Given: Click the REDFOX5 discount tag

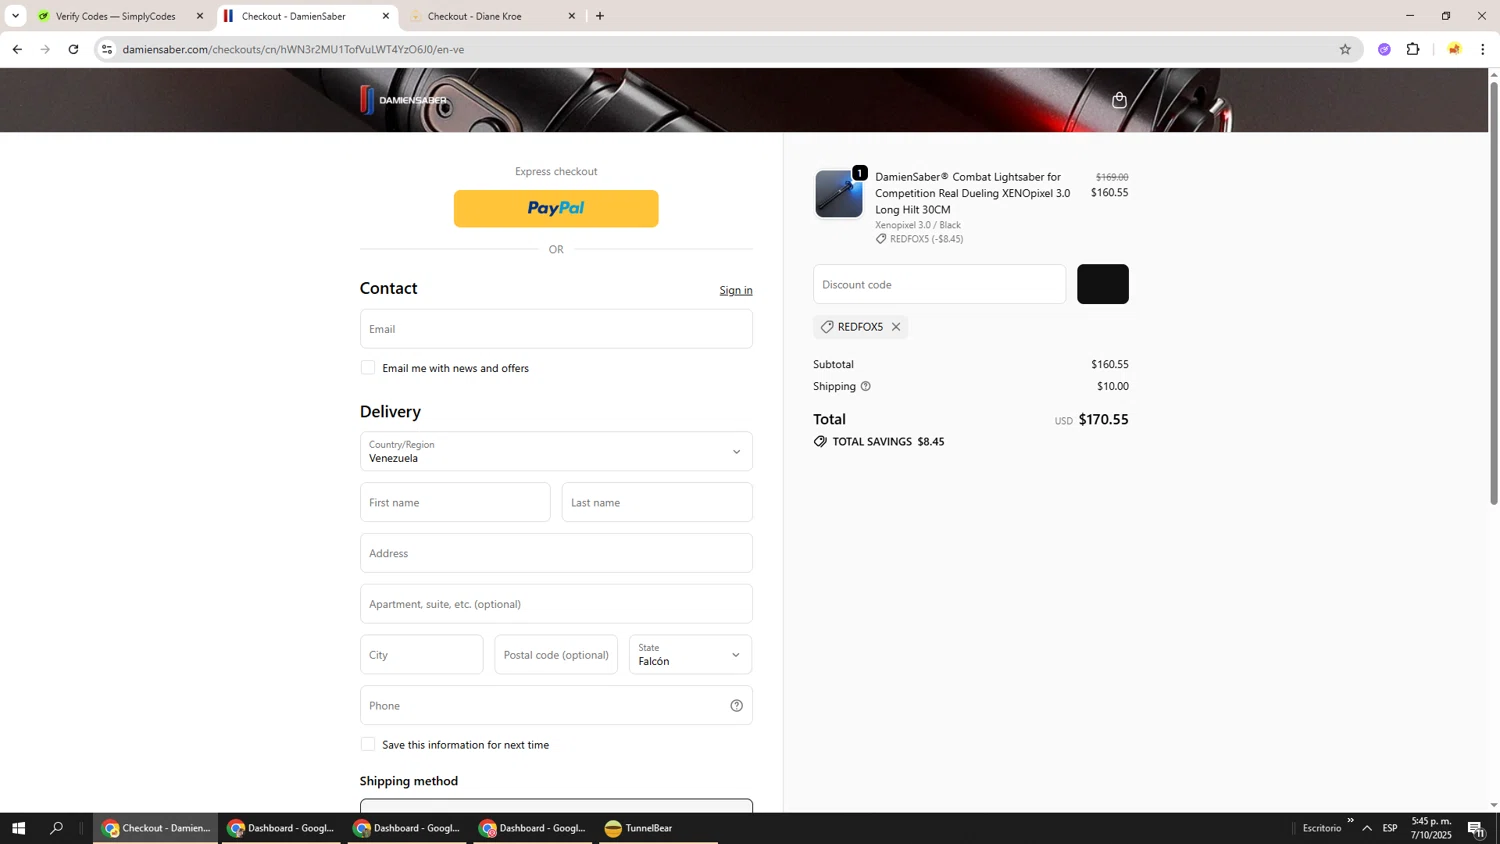Looking at the screenshot, I should [860, 327].
